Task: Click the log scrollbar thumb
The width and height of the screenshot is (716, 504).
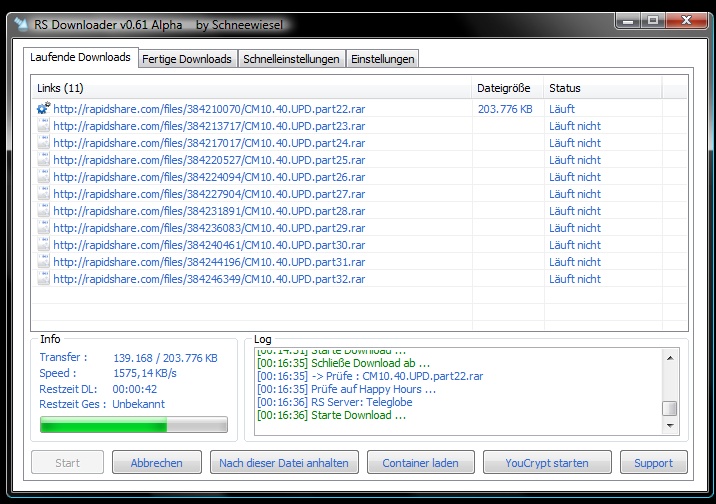Action: coord(670,408)
